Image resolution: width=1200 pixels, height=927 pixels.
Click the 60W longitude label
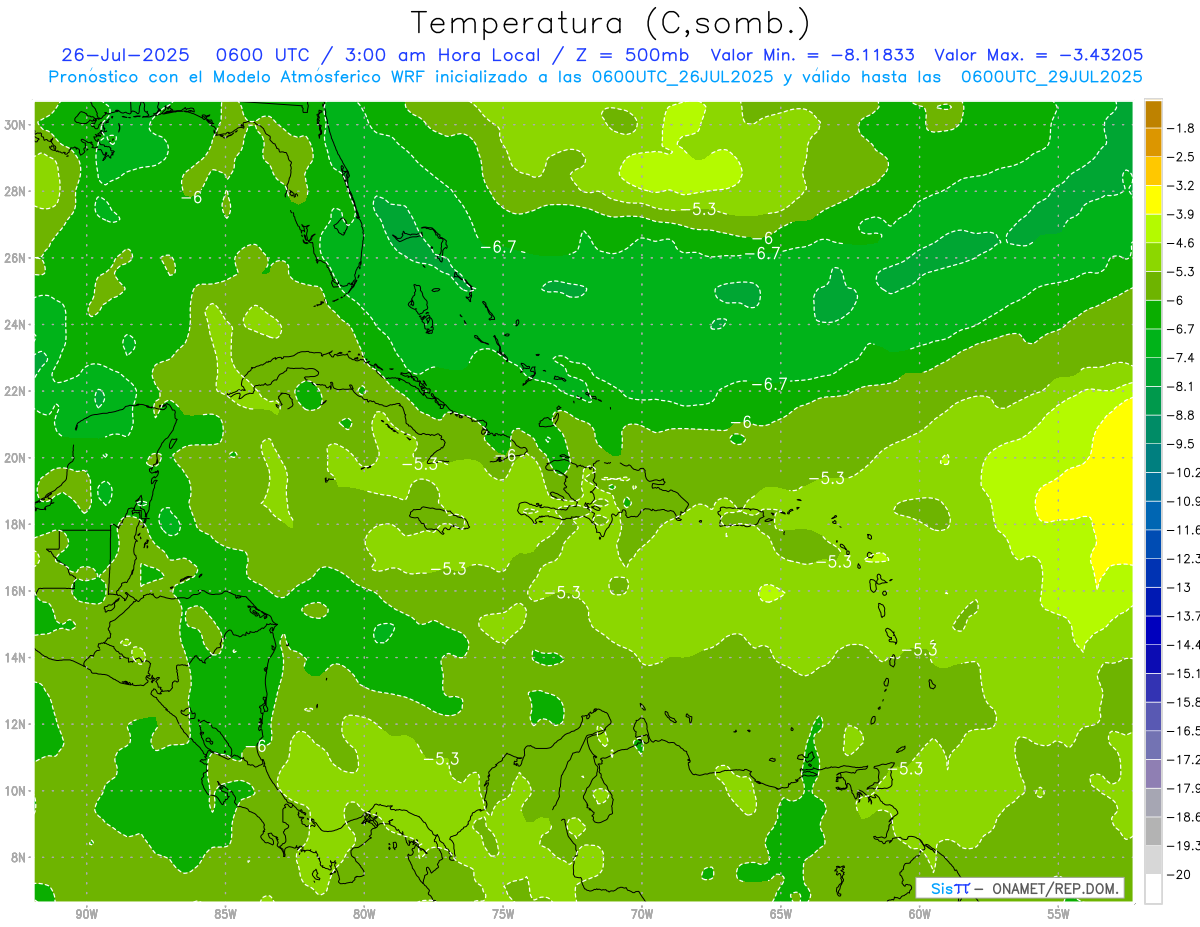coord(920,914)
